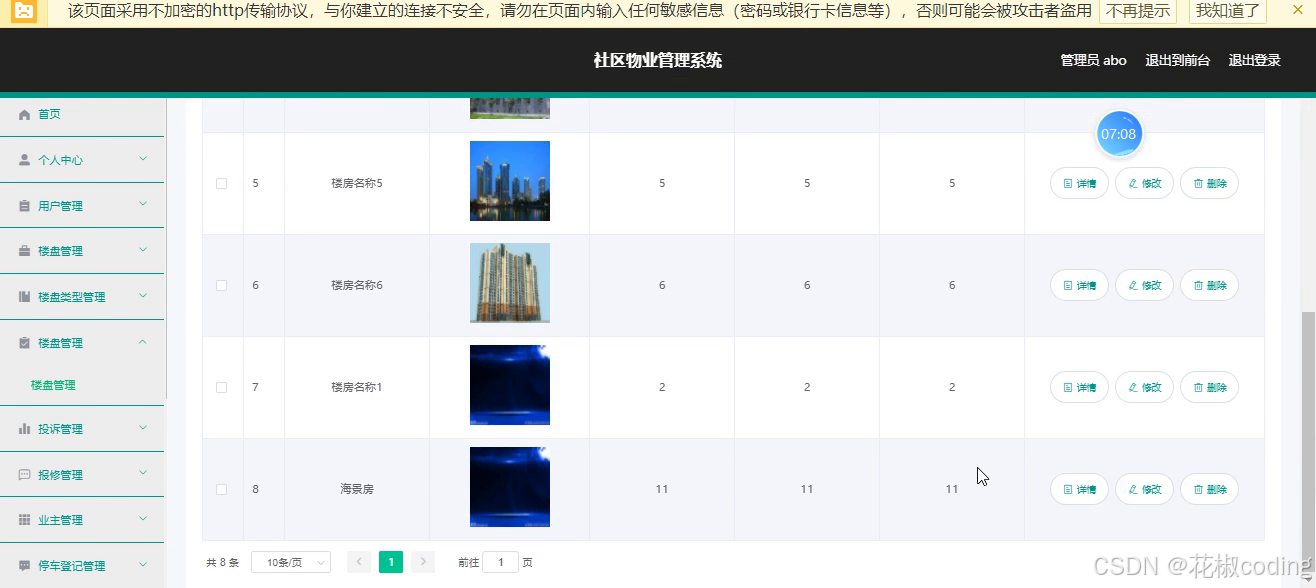Expand the 业主管理 chevron

[x=143, y=519]
